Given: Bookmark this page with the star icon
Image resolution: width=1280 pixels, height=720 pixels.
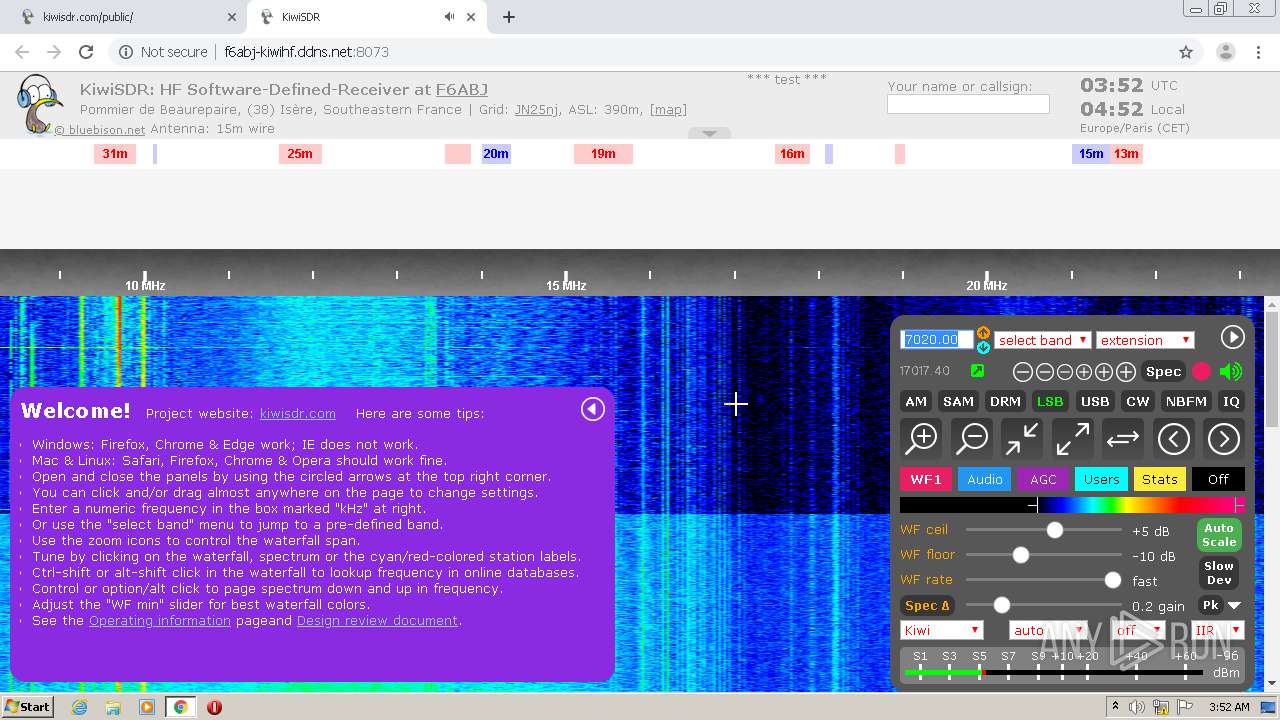Looking at the screenshot, I should pos(1186,52).
